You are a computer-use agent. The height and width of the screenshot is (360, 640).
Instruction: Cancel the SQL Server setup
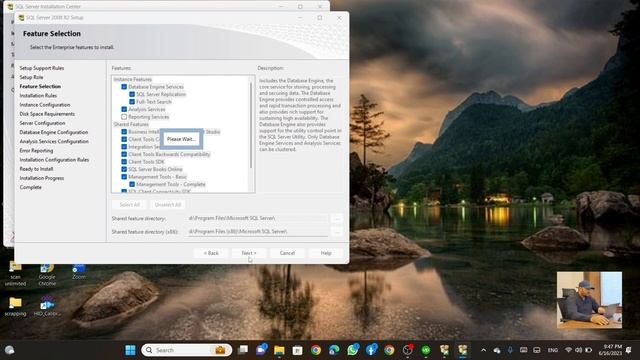(287, 253)
